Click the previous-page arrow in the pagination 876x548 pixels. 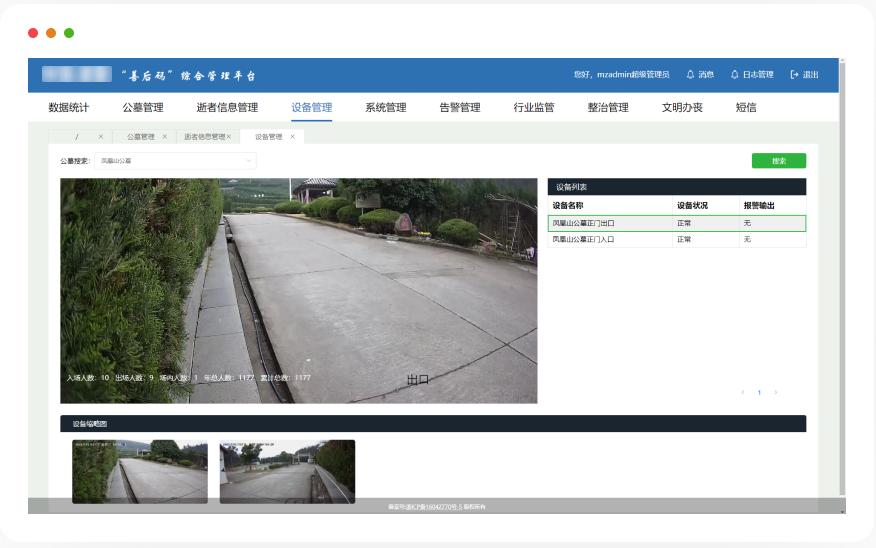[742, 393]
